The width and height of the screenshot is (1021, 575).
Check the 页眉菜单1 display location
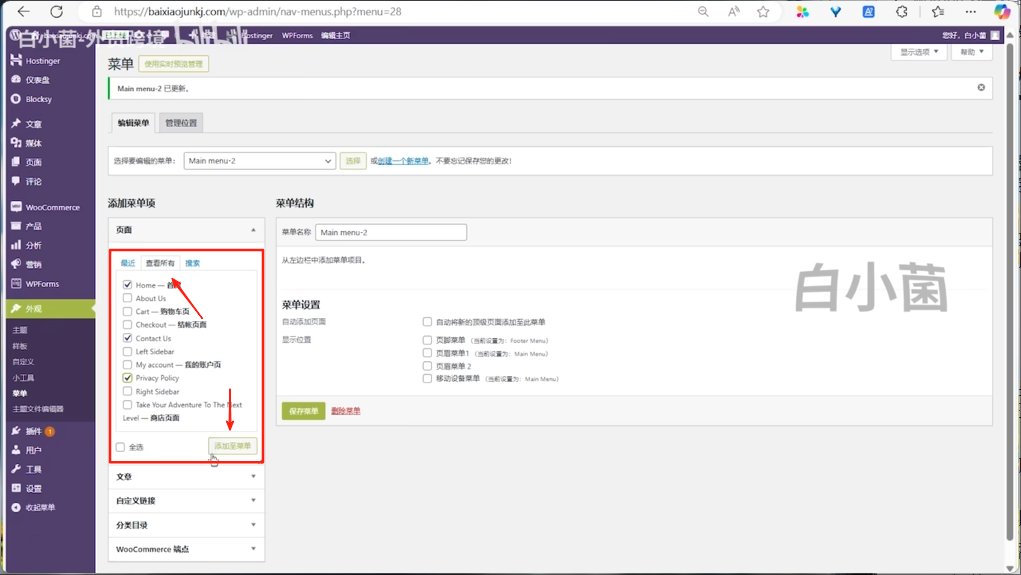point(427,353)
